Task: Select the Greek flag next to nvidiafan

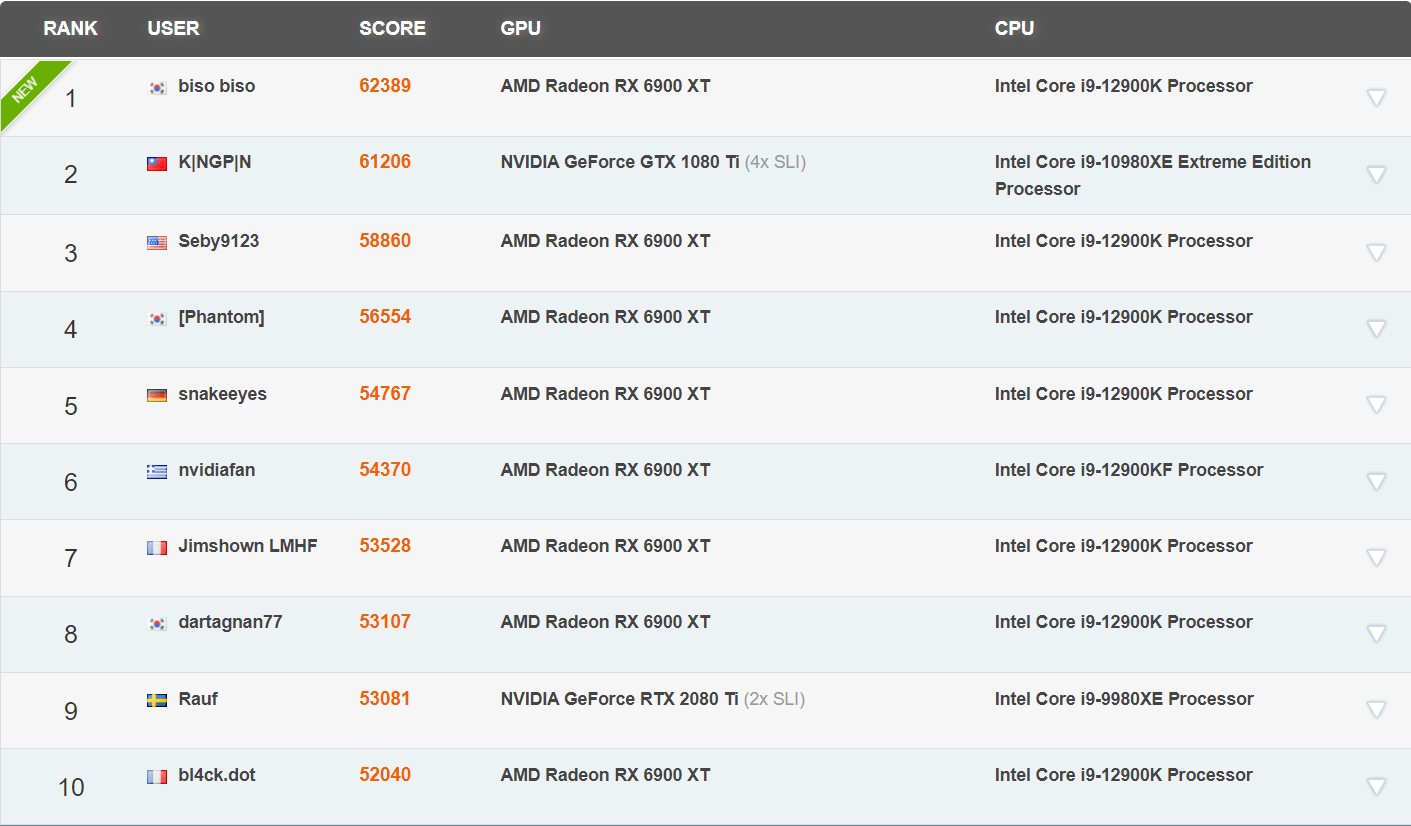Action: (x=157, y=470)
